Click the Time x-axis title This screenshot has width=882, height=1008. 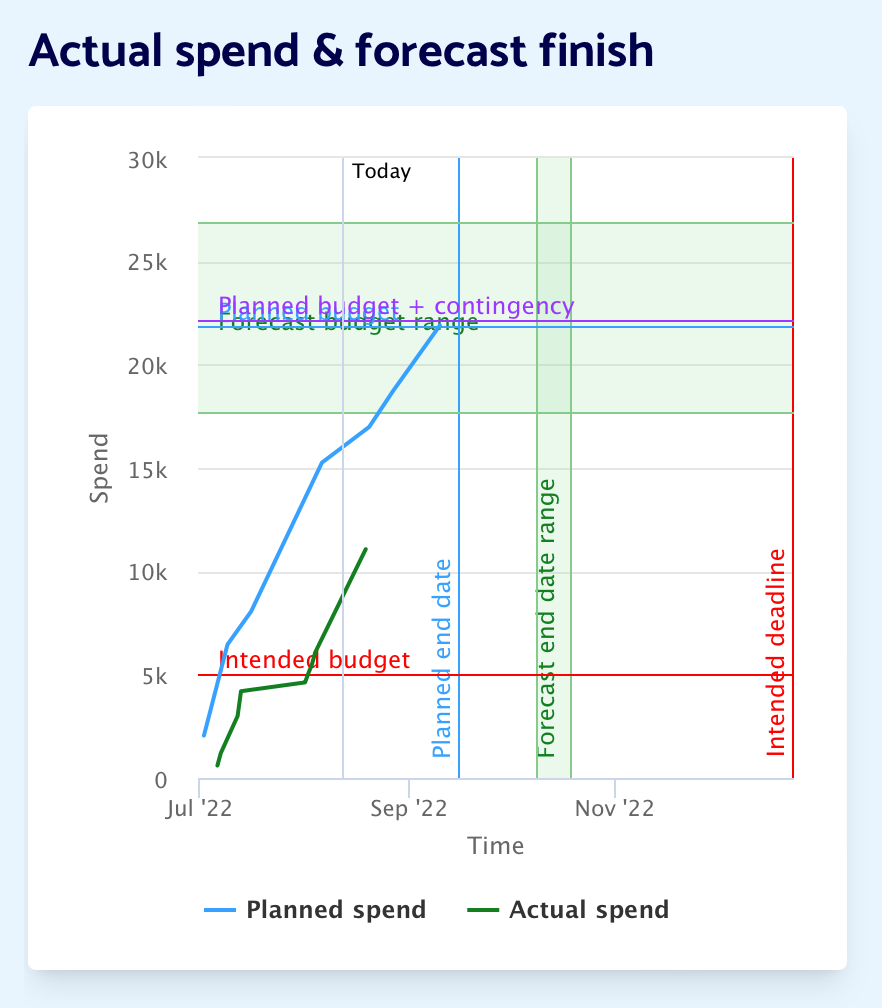(496, 846)
